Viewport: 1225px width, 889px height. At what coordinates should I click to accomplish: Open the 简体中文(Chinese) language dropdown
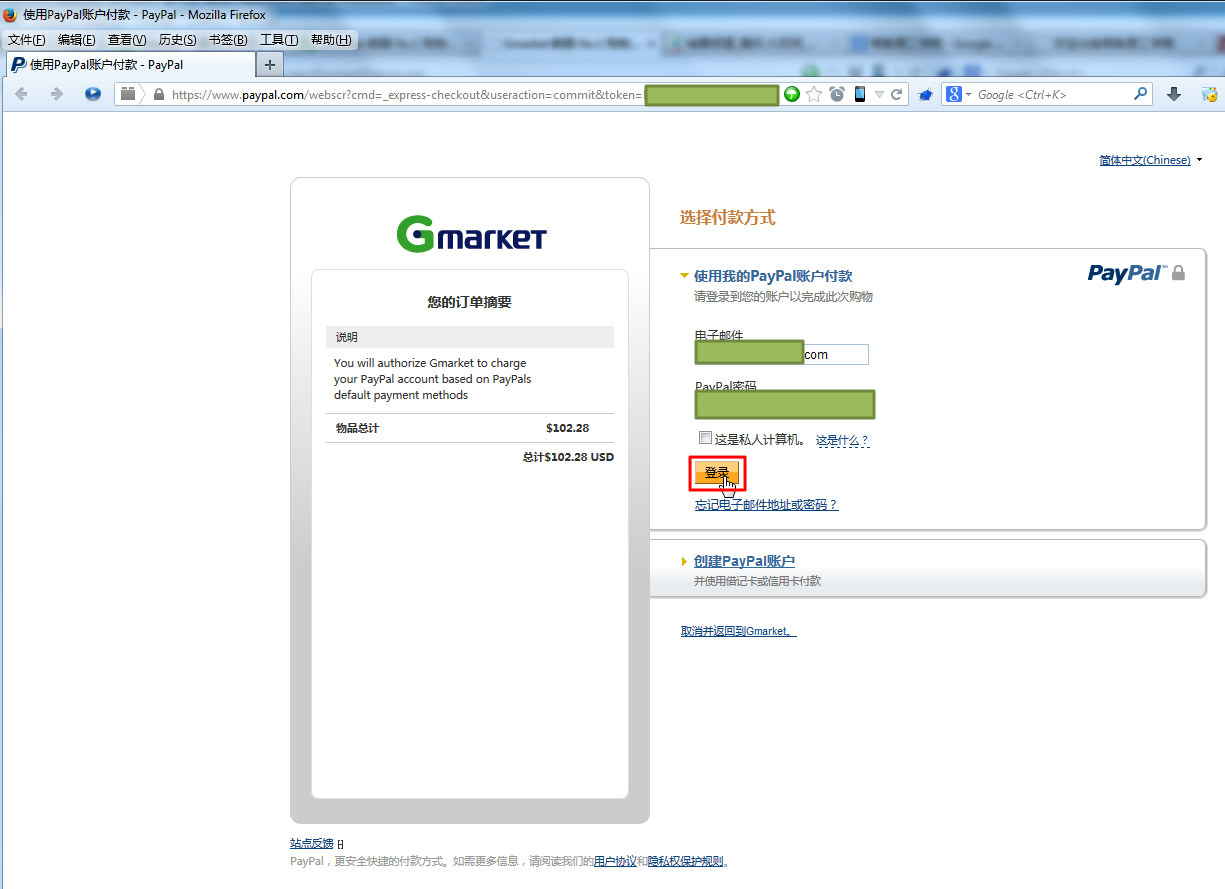(x=1150, y=160)
